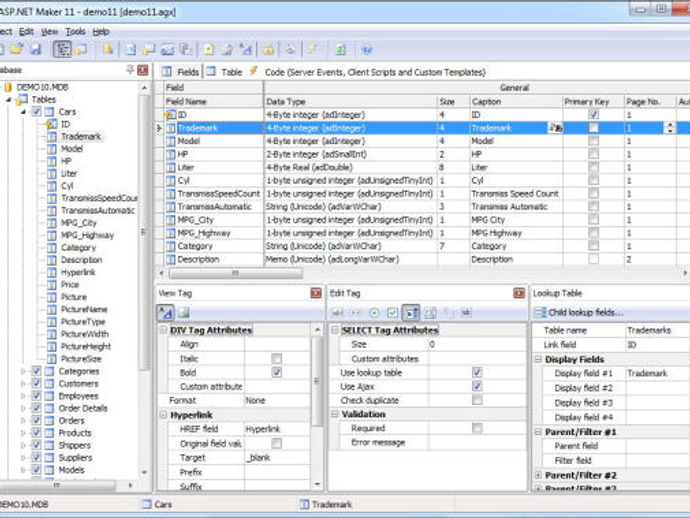Toggle Primary Key checkbox for ID field
The height and width of the screenshot is (518, 690).
point(594,114)
